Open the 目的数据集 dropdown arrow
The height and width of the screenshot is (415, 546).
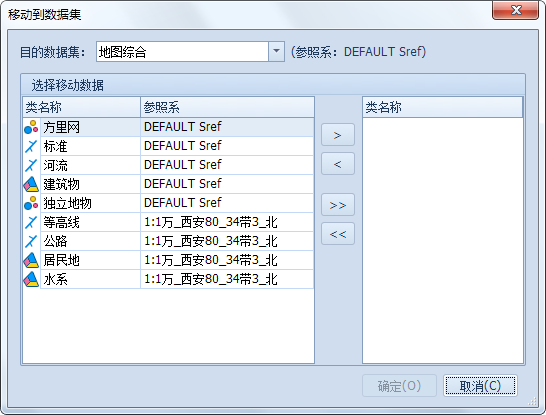tap(276, 52)
